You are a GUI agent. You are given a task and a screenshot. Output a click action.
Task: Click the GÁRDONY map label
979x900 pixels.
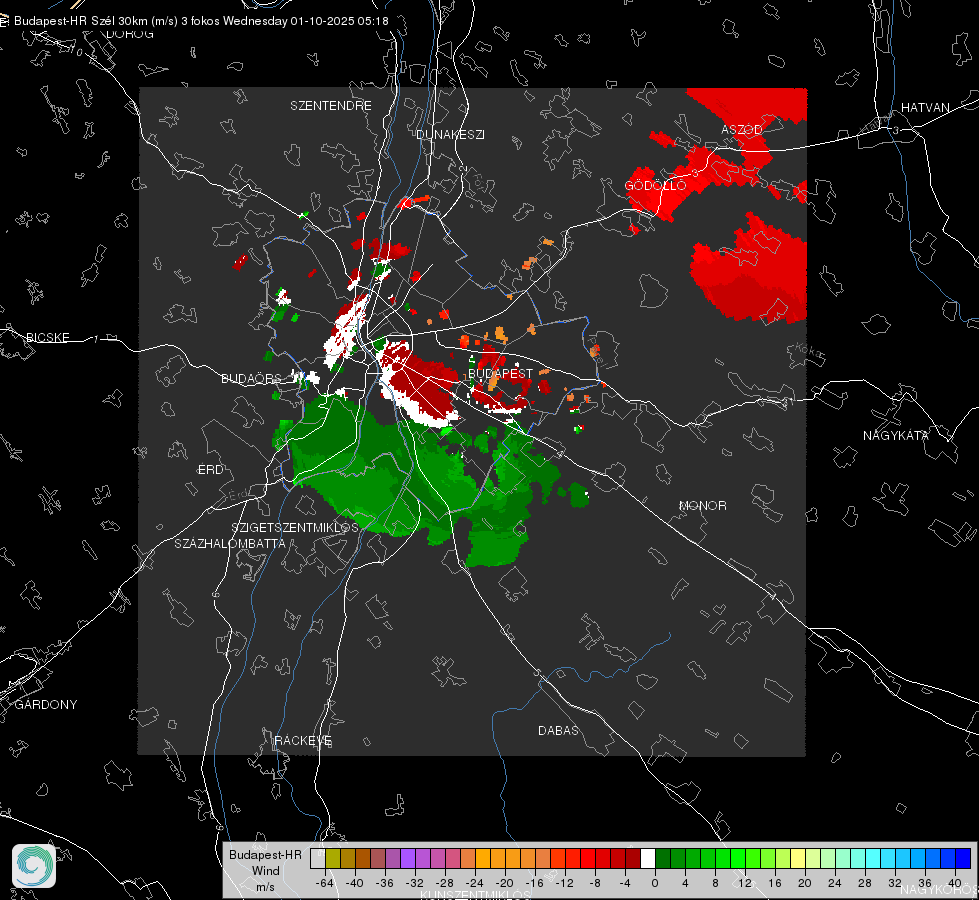(46, 705)
